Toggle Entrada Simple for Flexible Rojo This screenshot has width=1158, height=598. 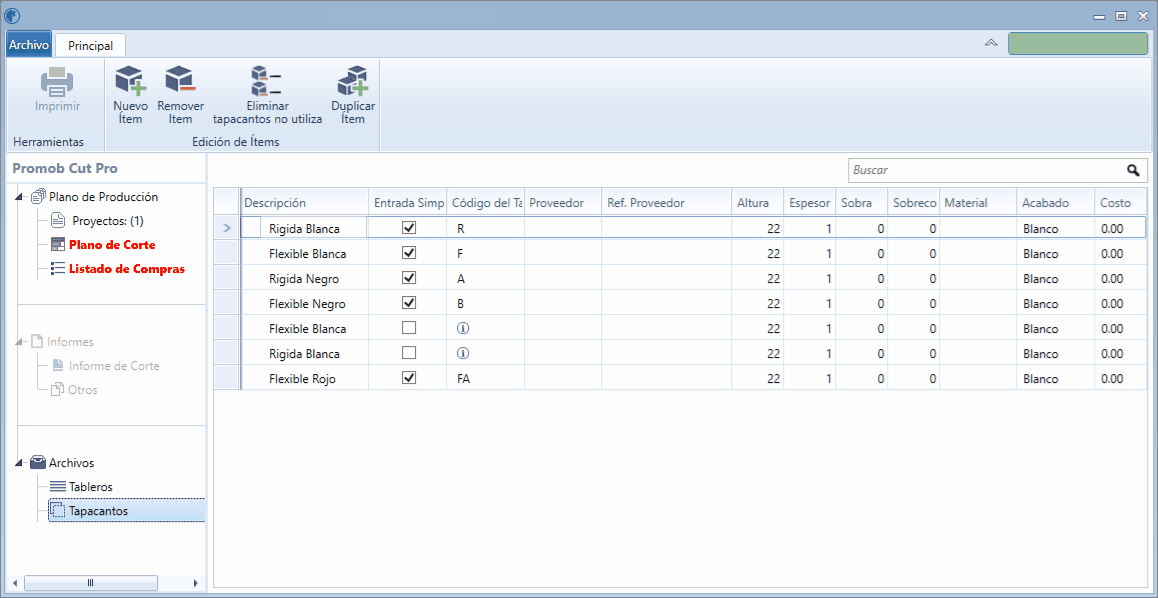(408, 377)
